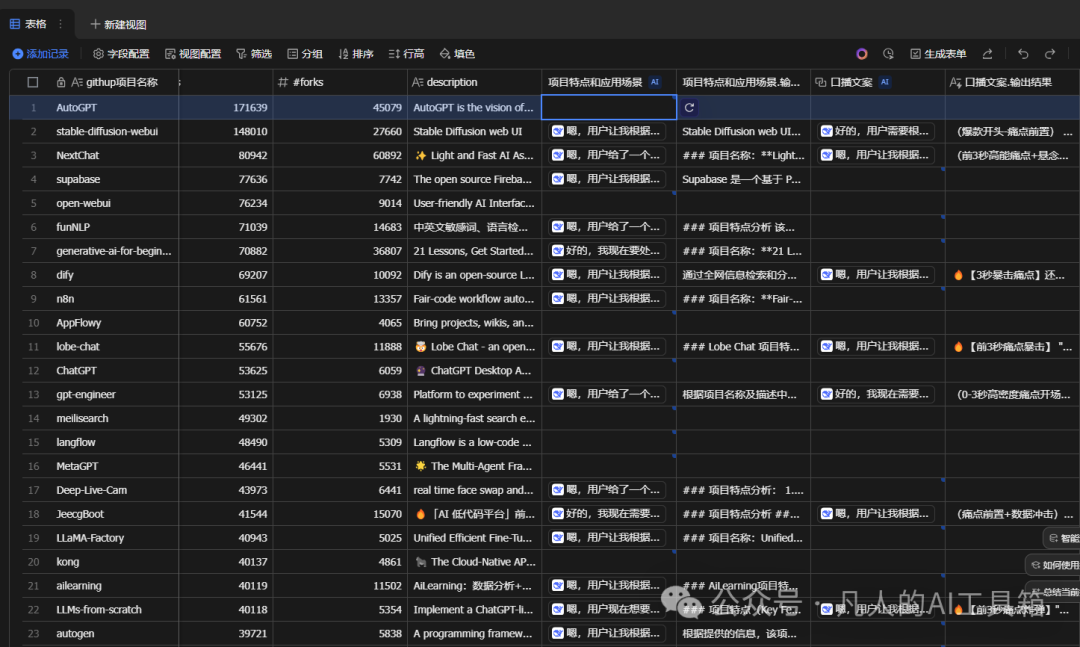Click the star count 171639
The height and width of the screenshot is (647, 1080).
pos(249,107)
